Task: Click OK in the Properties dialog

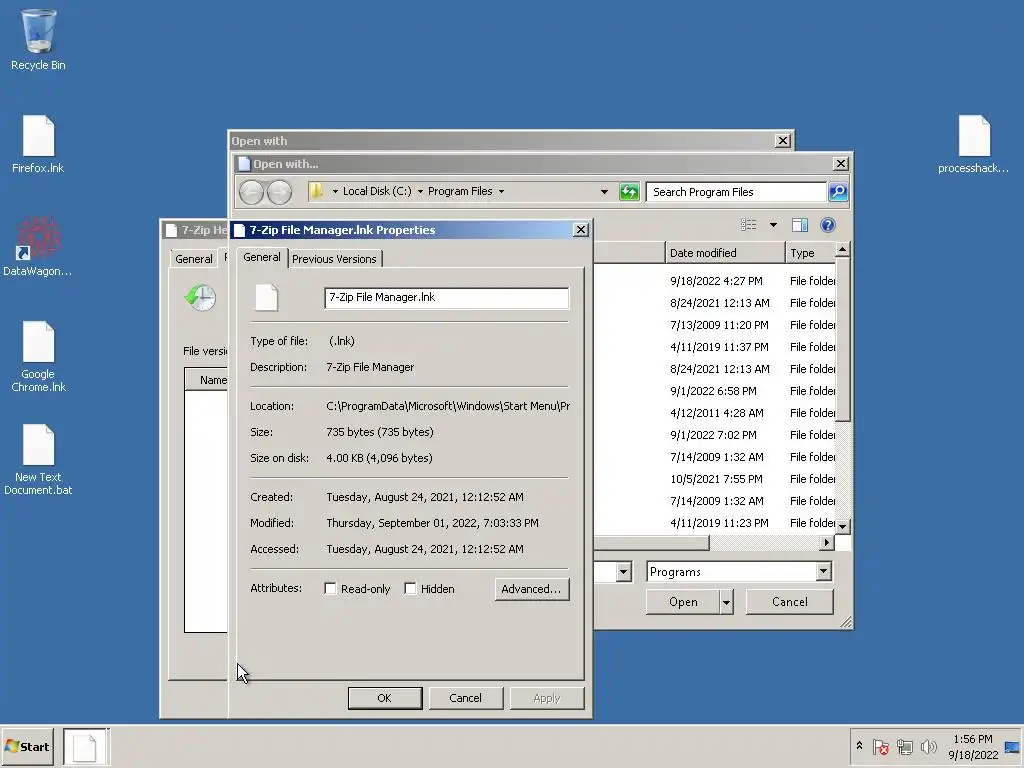Action: [385, 698]
